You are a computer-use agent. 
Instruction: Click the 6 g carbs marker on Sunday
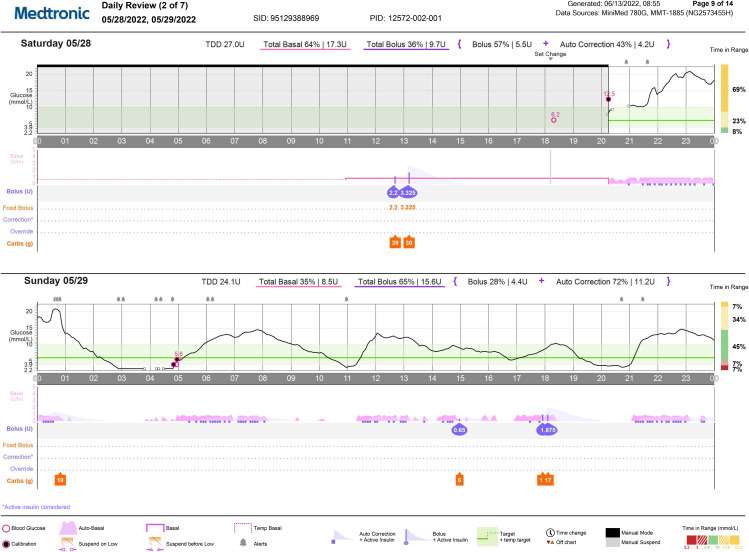459,480
